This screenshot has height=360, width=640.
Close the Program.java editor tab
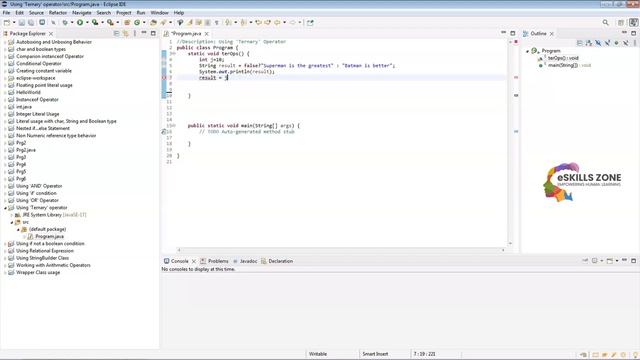(x=207, y=33)
